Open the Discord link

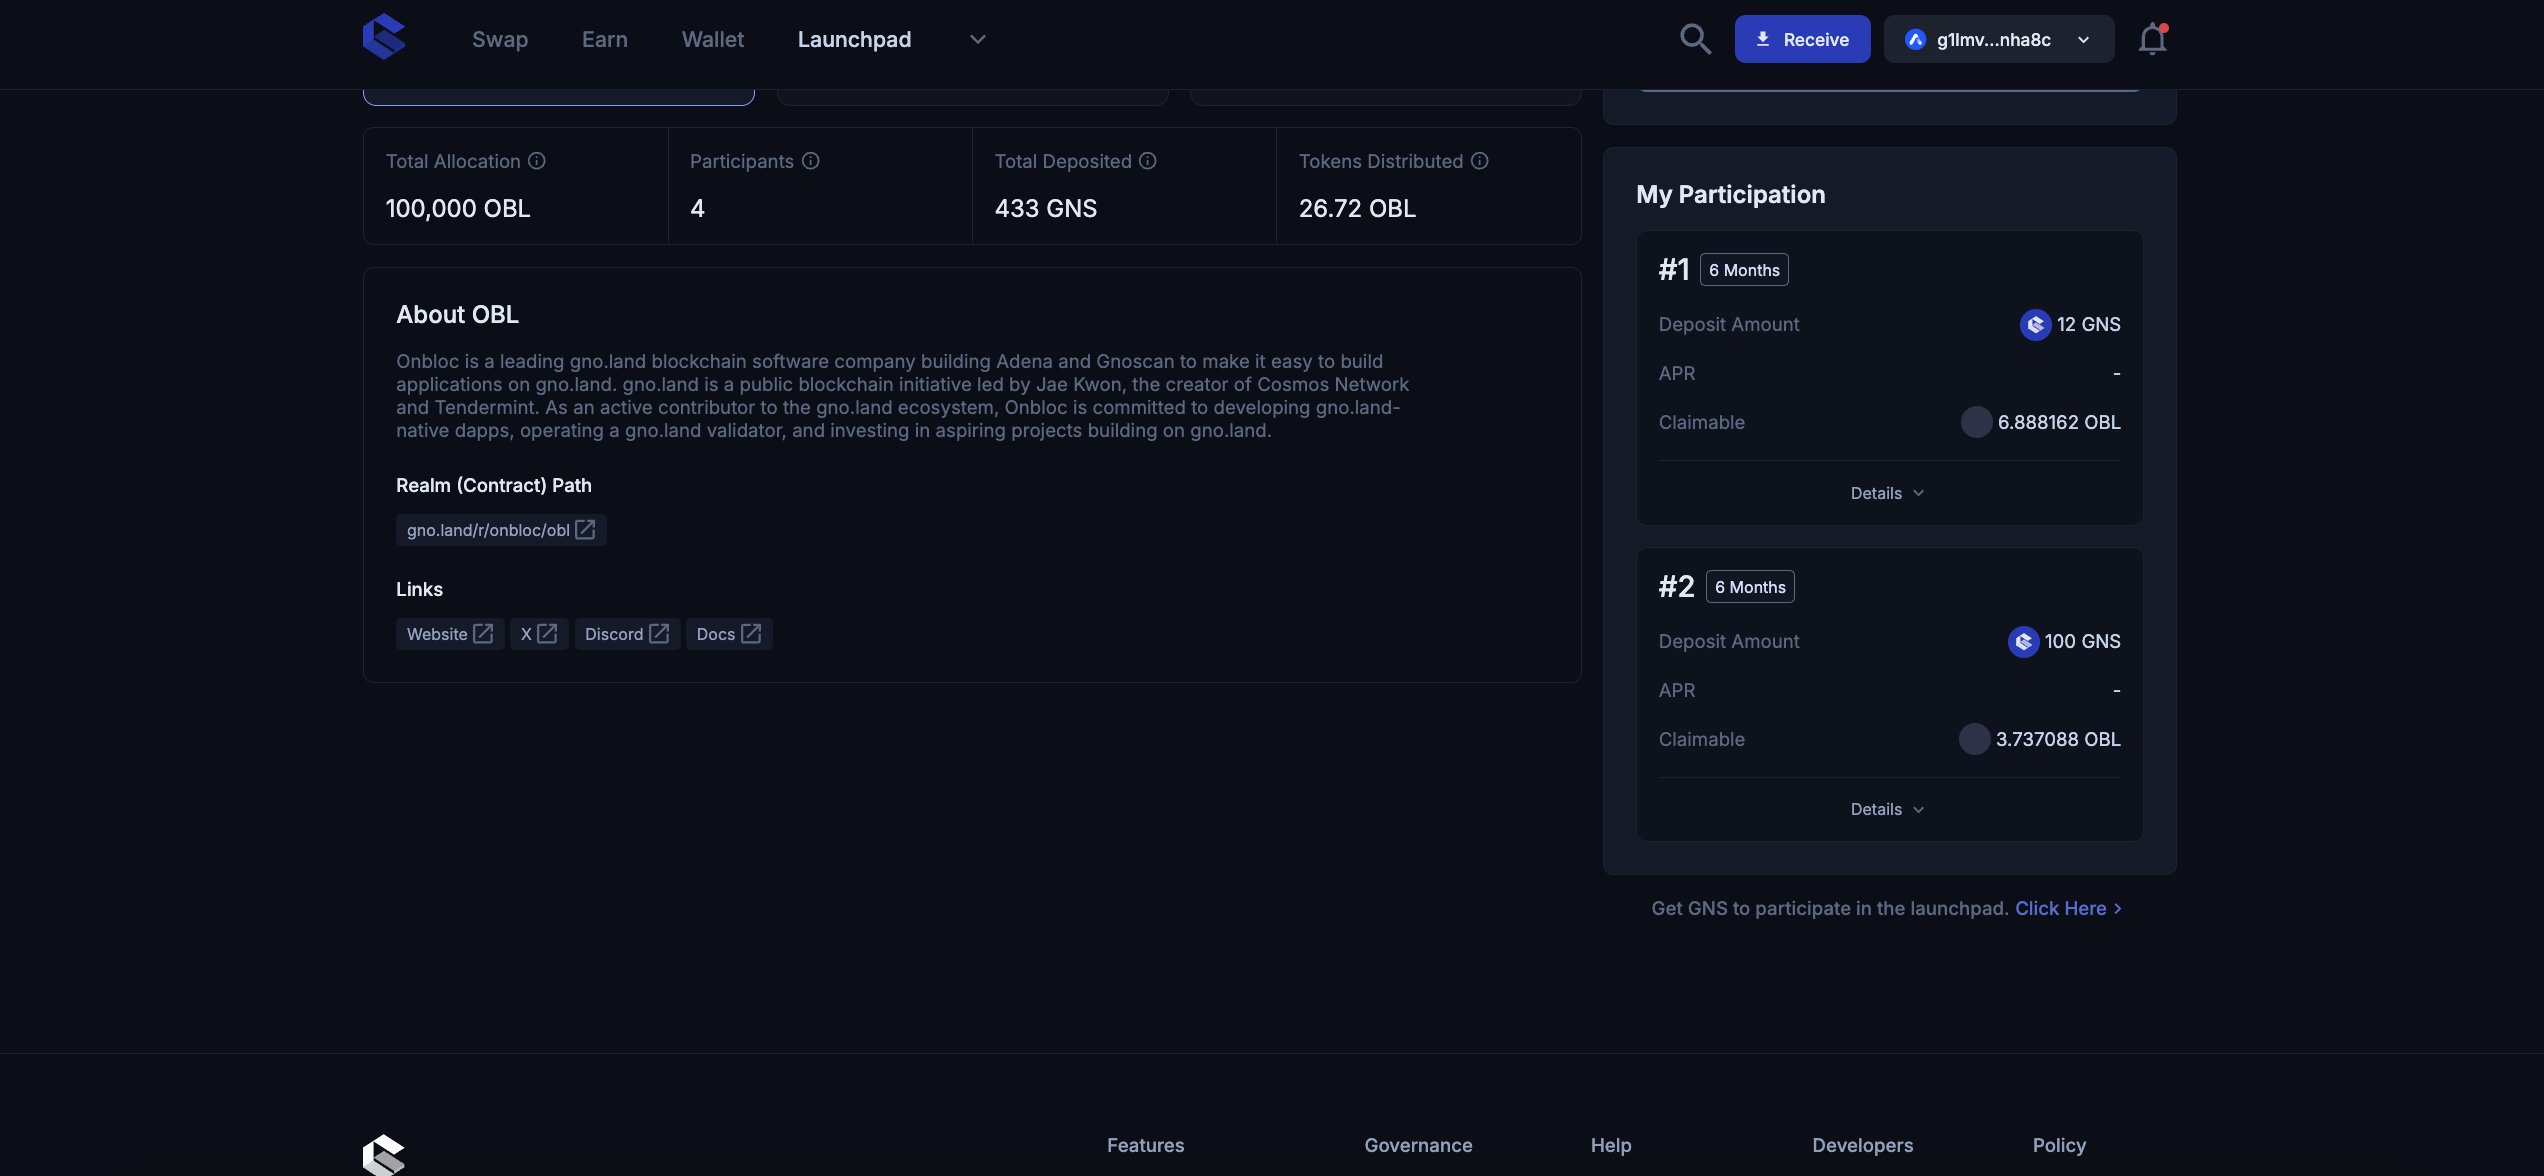pyautogui.click(x=627, y=634)
